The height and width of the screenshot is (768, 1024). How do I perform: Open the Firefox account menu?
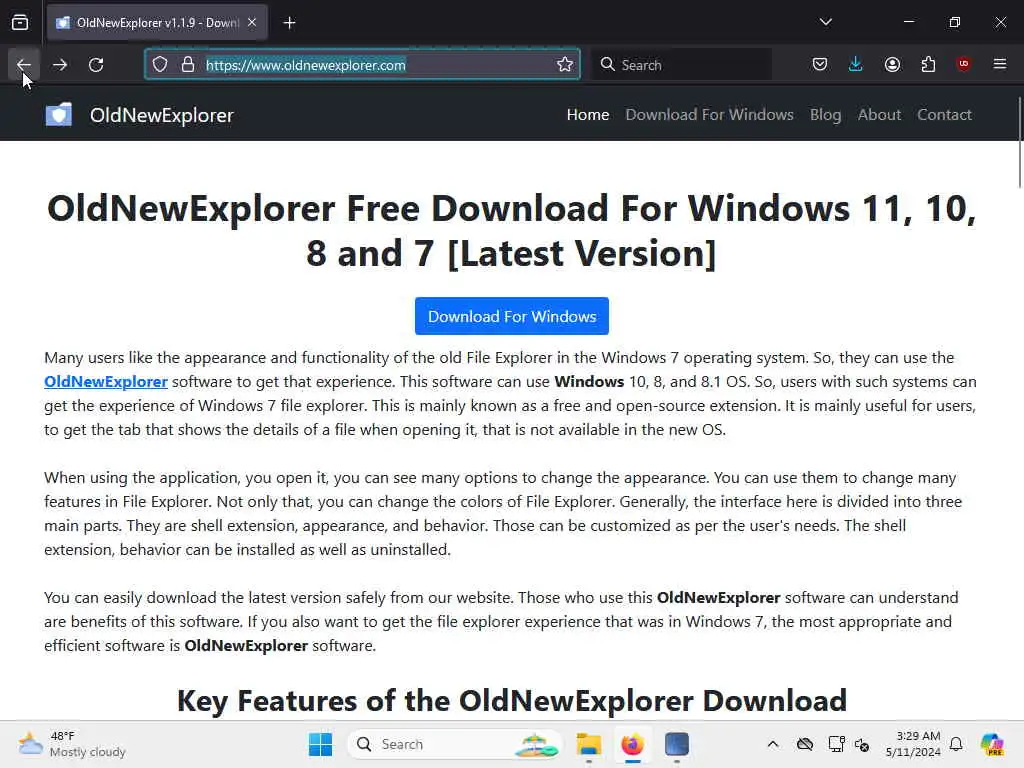[892, 65]
